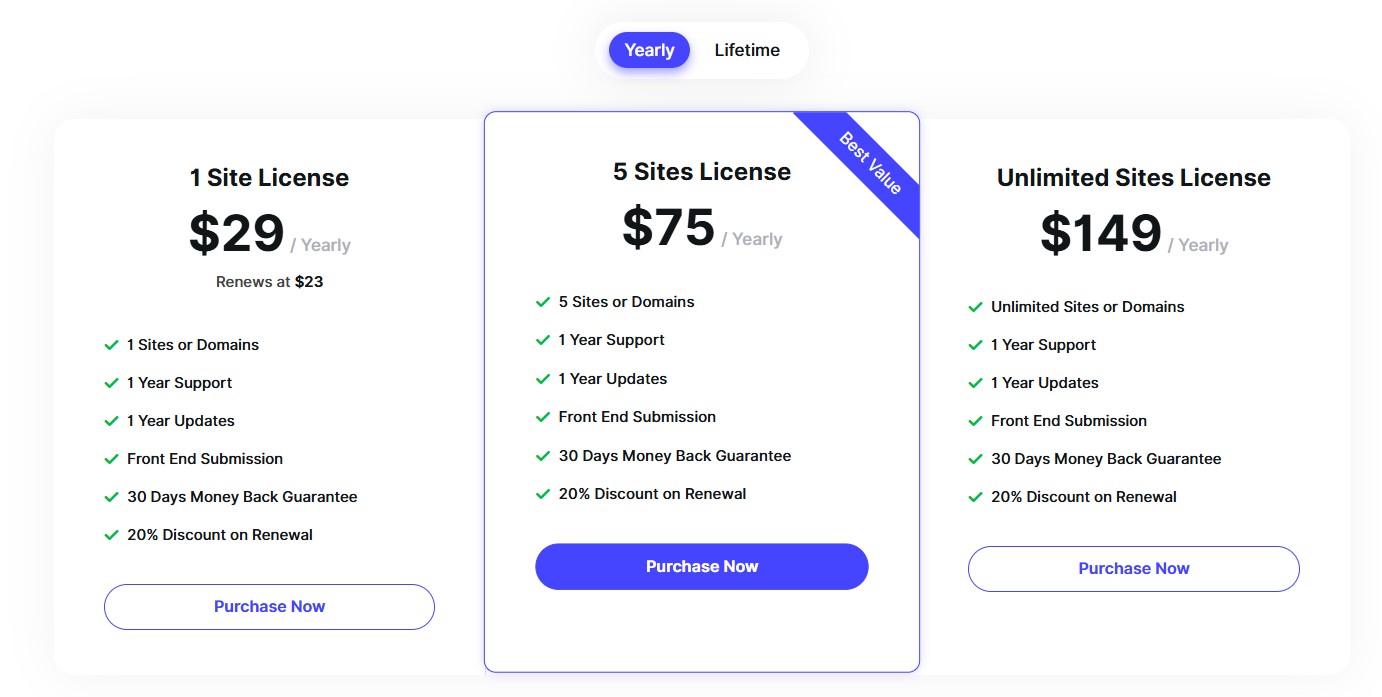Click the $149 yearly price
Image resolution: width=1382 pixels, height=697 pixels.
point(1100,234)
